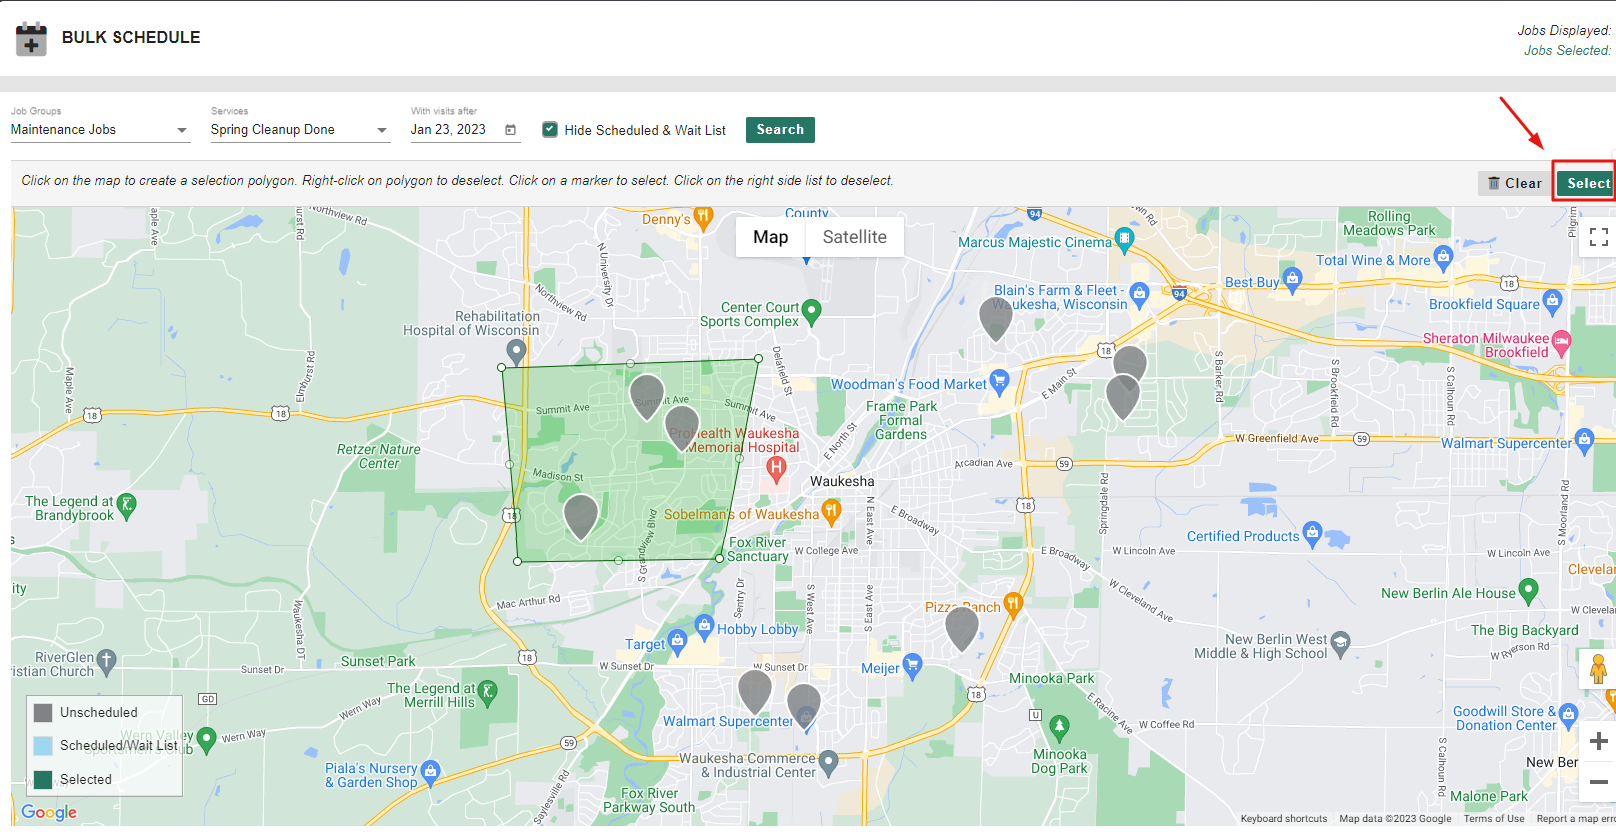Open the date picker calendar icon
This screenshot has width=1616, height=835.
(x=511, y=130)
